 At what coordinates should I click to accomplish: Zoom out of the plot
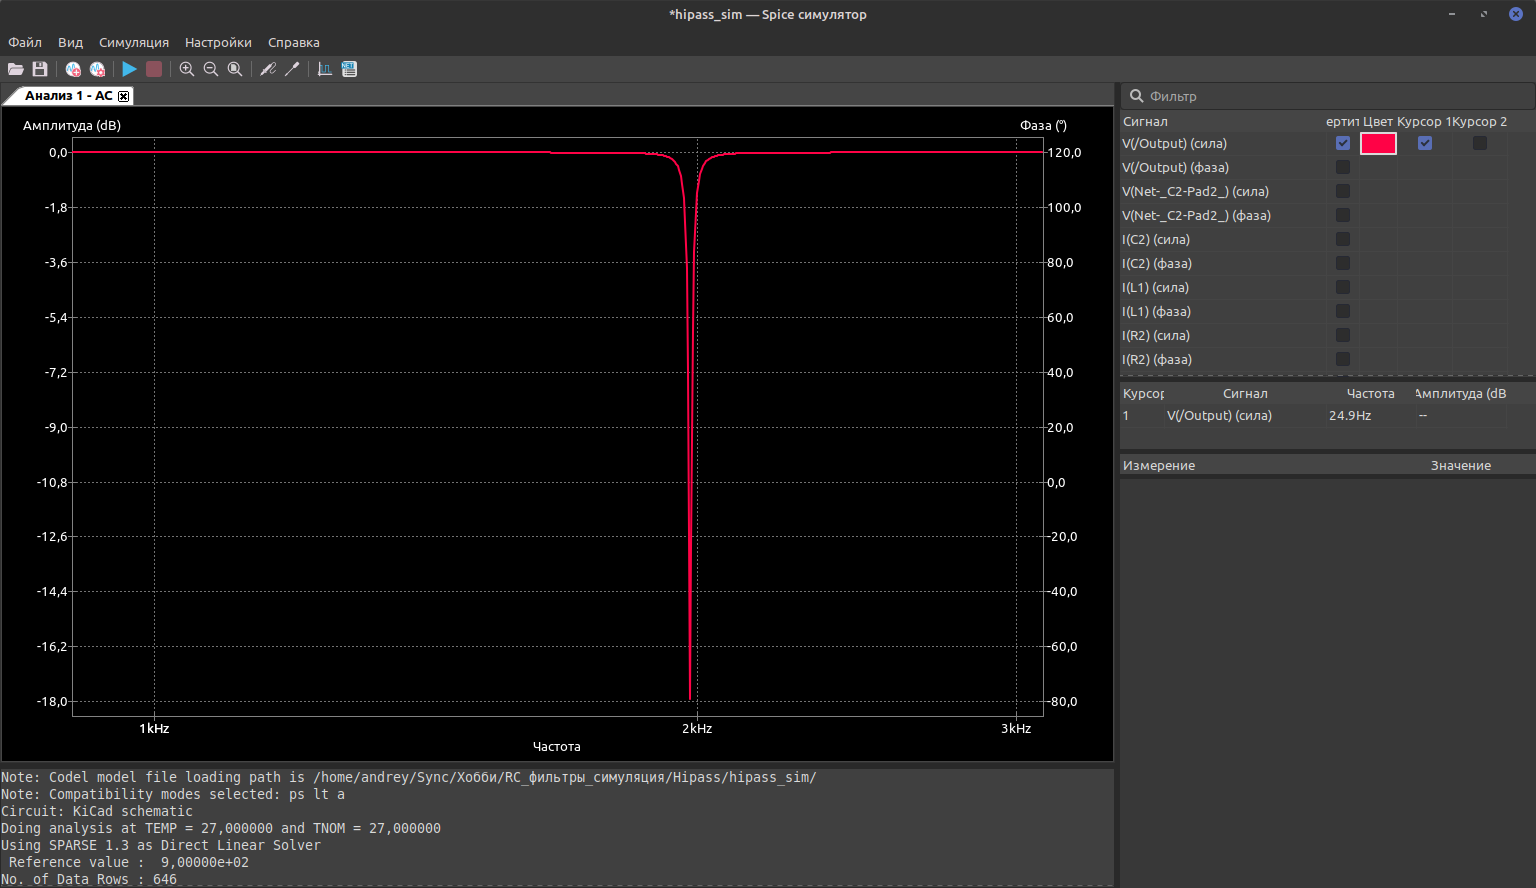[211, 69]
